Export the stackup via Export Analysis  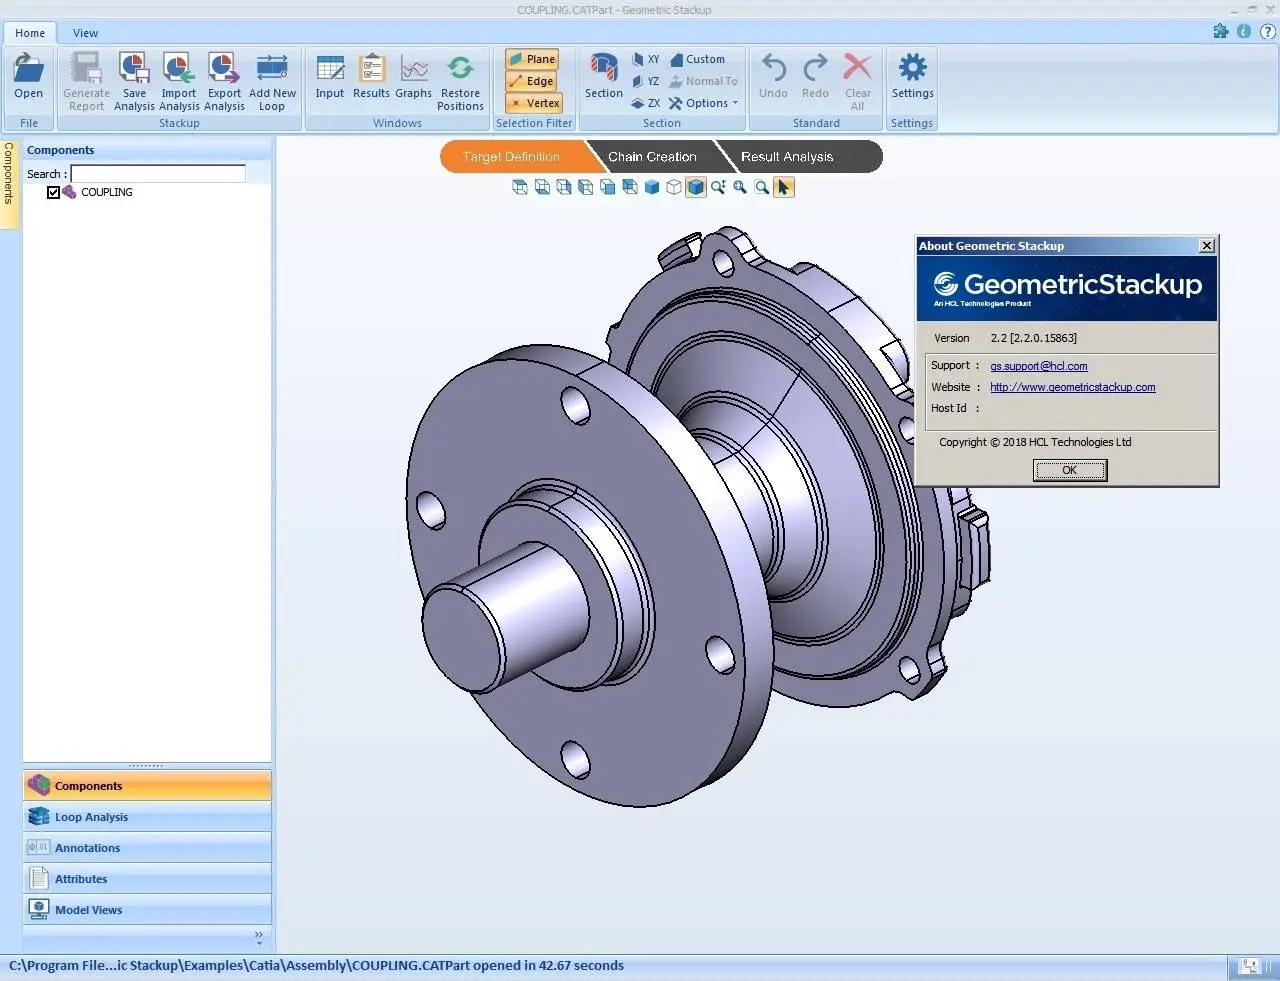coord(224,82)
